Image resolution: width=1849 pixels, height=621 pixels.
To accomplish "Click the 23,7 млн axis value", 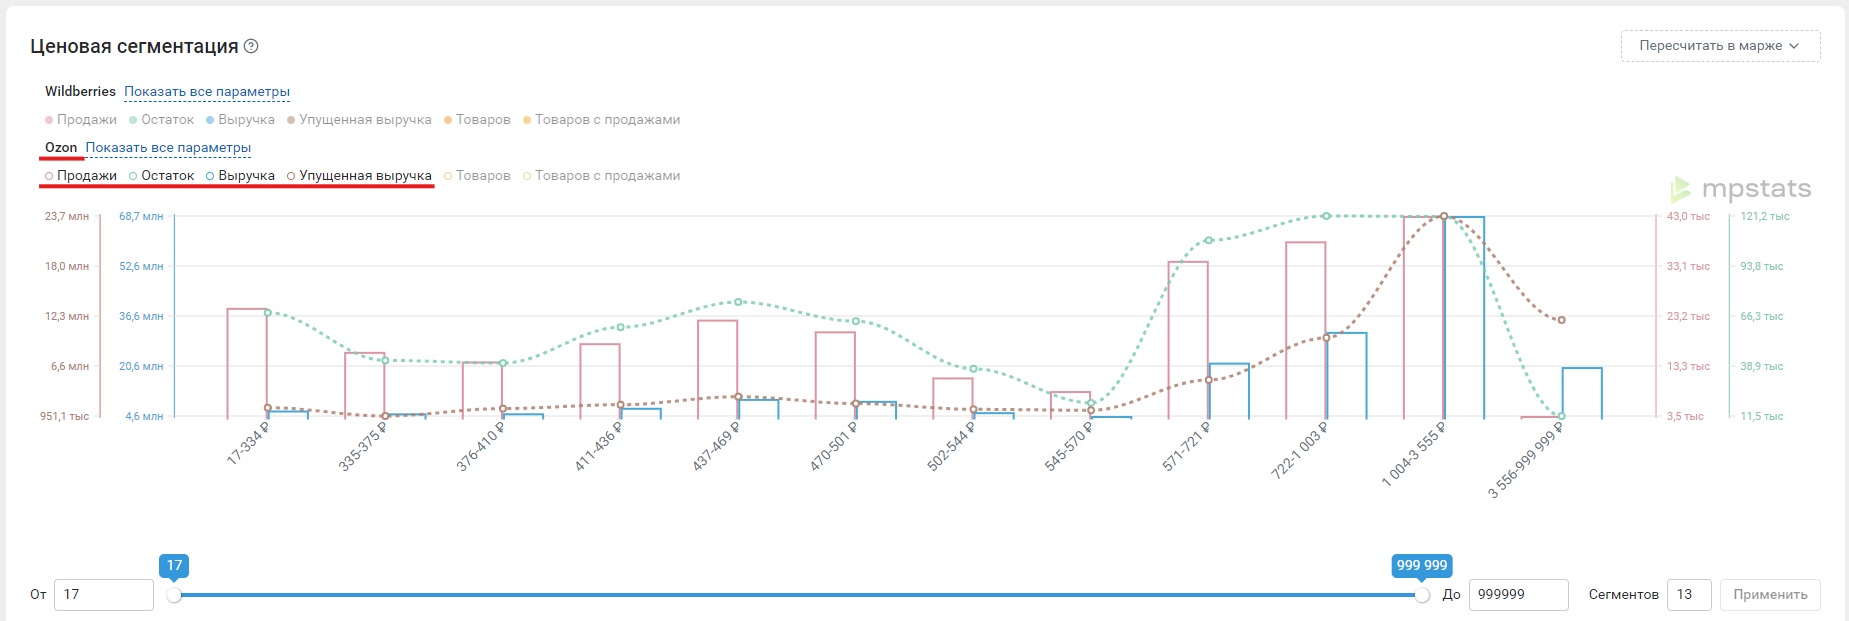I will [x=67, y=216].
